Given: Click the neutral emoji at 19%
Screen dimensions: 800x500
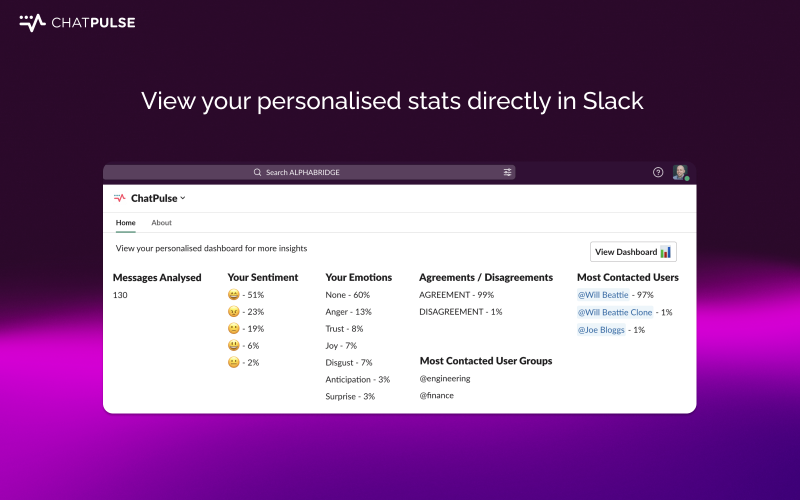Looking at the screenshot, I should coord(234,329).
